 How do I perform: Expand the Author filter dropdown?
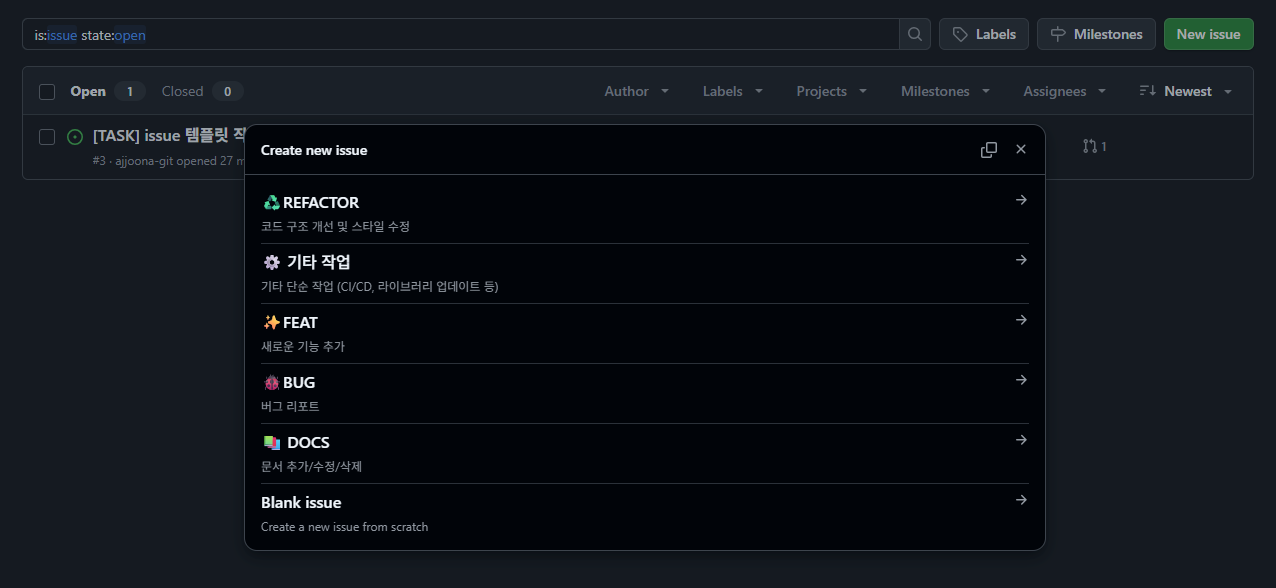(x=637, y=91)
